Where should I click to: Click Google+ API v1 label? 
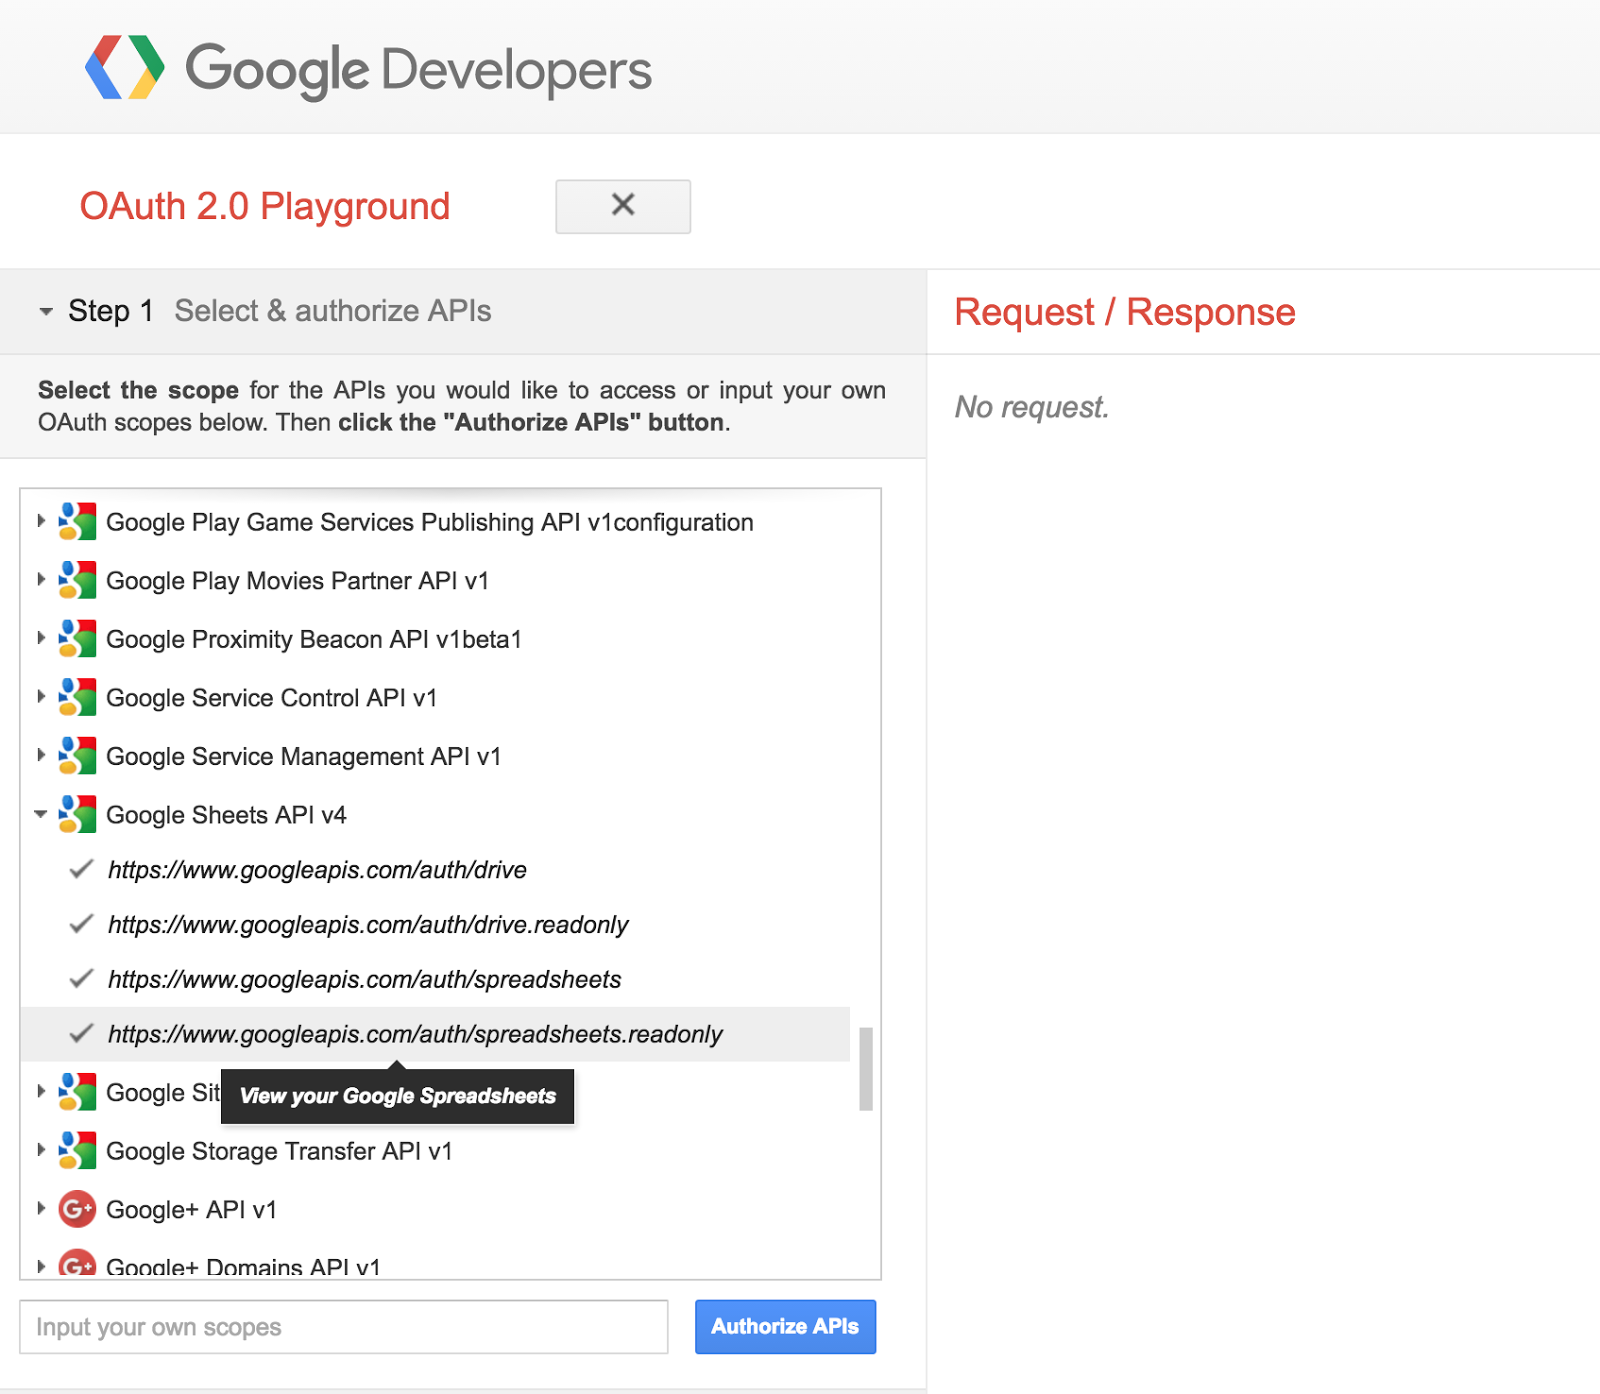[x=191, y=1211]
